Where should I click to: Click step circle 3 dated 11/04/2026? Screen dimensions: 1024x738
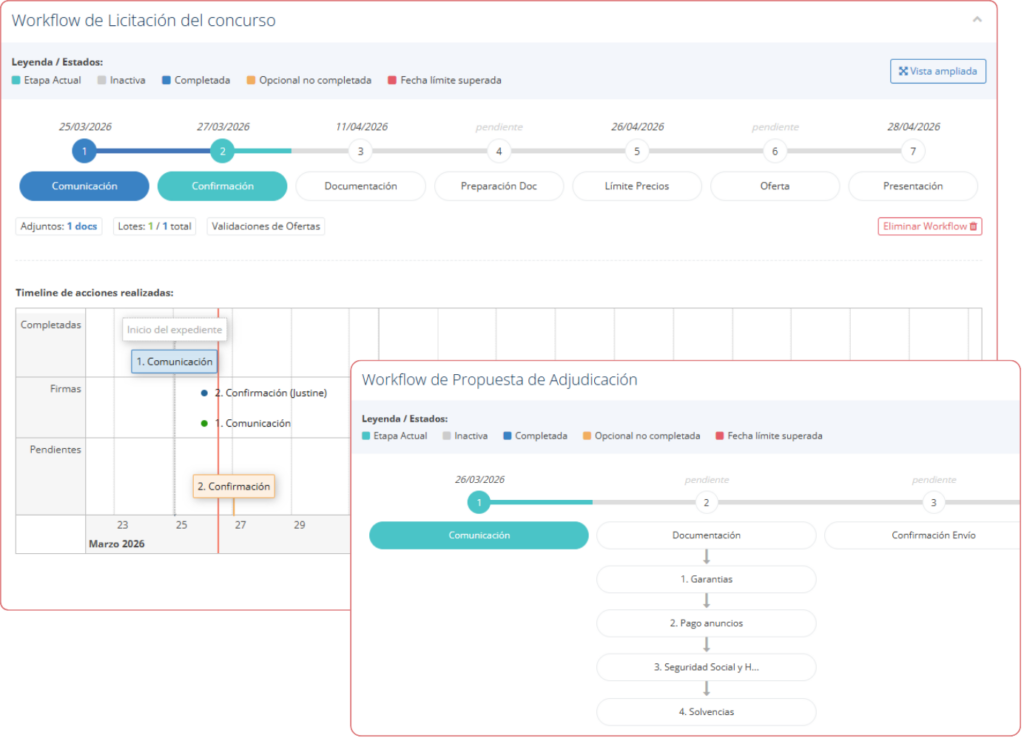tap(361, 152)
